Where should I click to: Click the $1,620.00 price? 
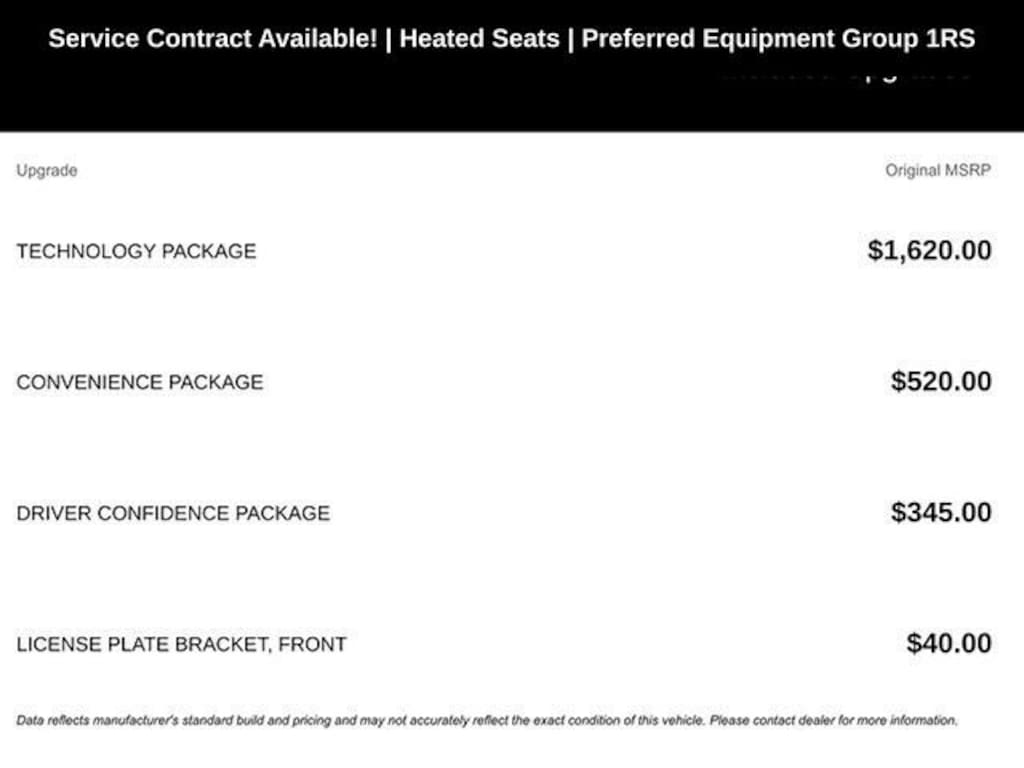coord(929,250)
